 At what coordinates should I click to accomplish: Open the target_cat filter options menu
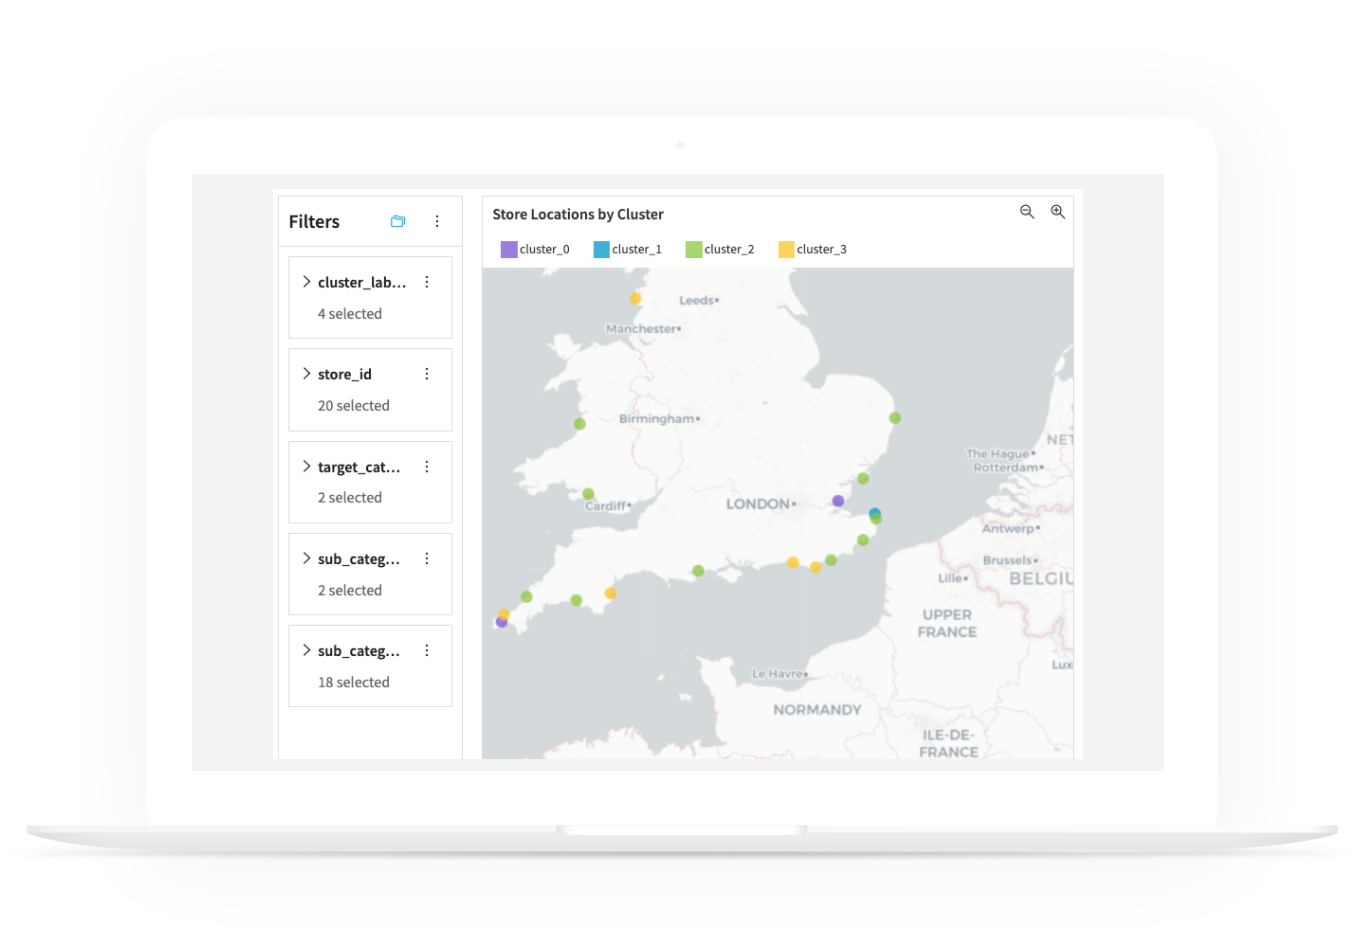[427, 467]
